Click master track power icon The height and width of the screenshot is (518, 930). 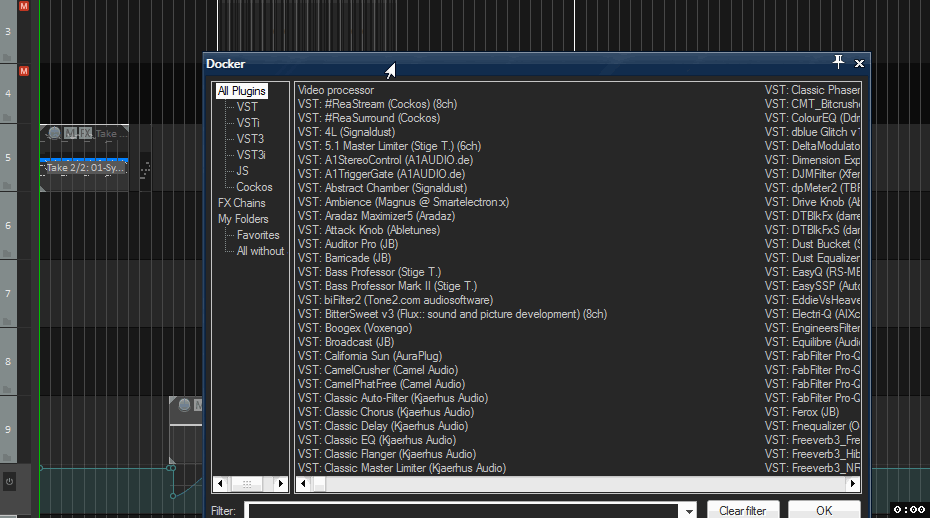(9, 481)
